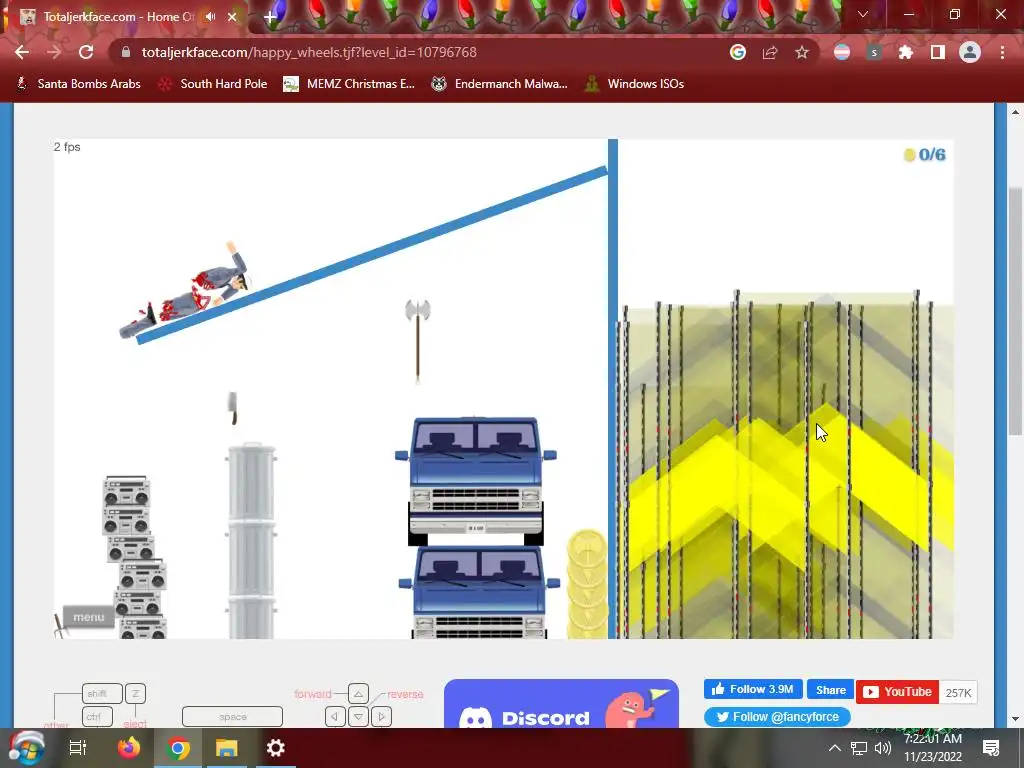The width and height of the screenshot is (1024, 768).
Task: Click the space key diagram
Action: click(x=232, y=716)
